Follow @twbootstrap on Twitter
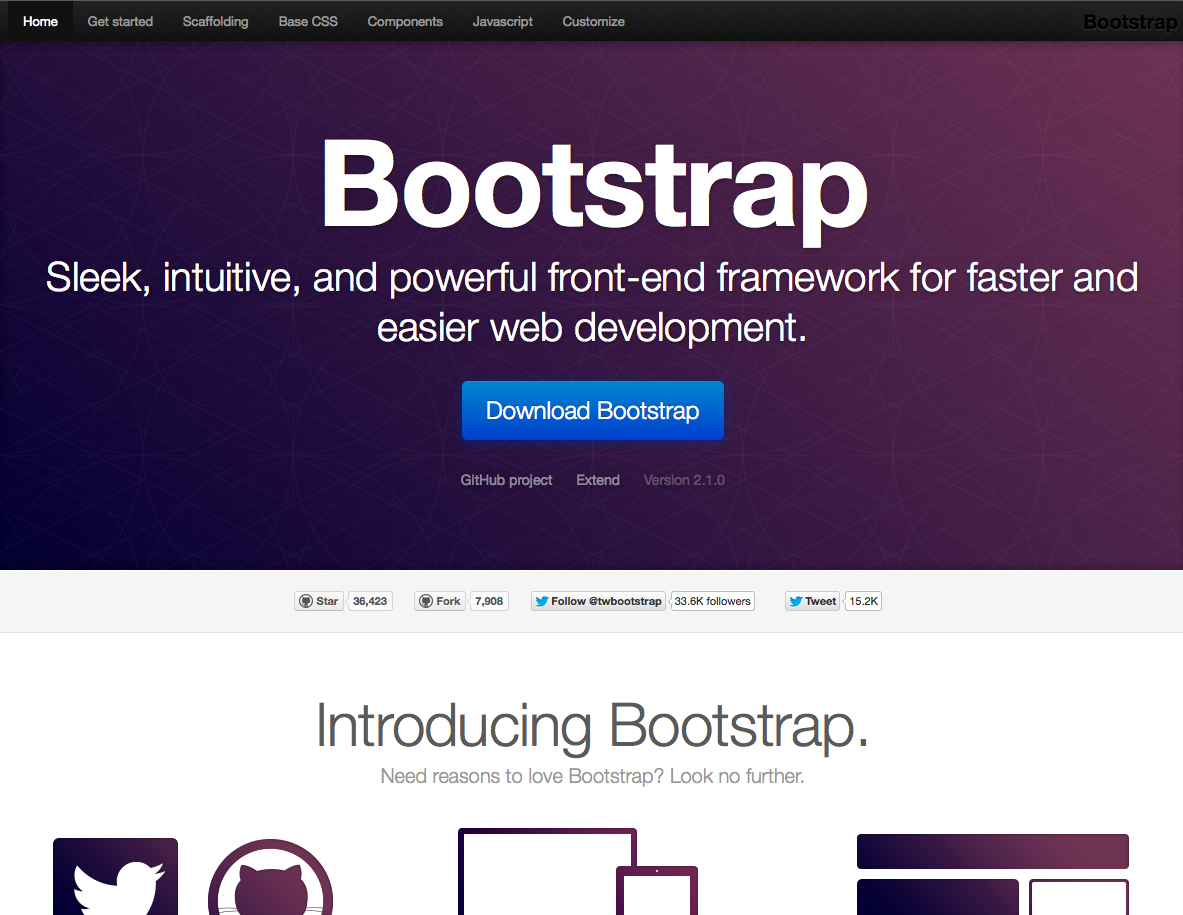 (598, 601)
